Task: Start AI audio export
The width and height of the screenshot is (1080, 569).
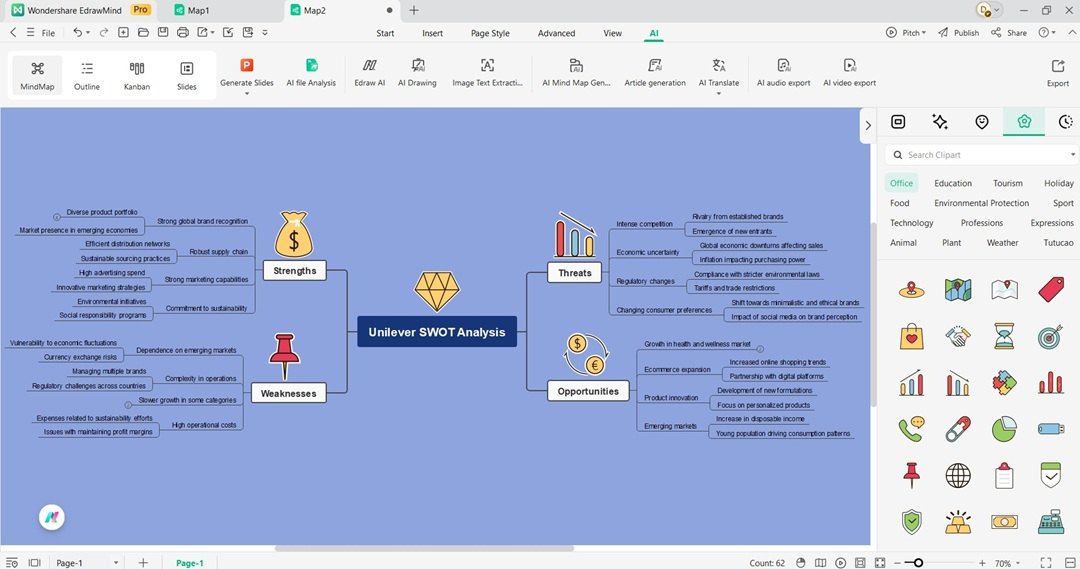Action: point(783,72)
